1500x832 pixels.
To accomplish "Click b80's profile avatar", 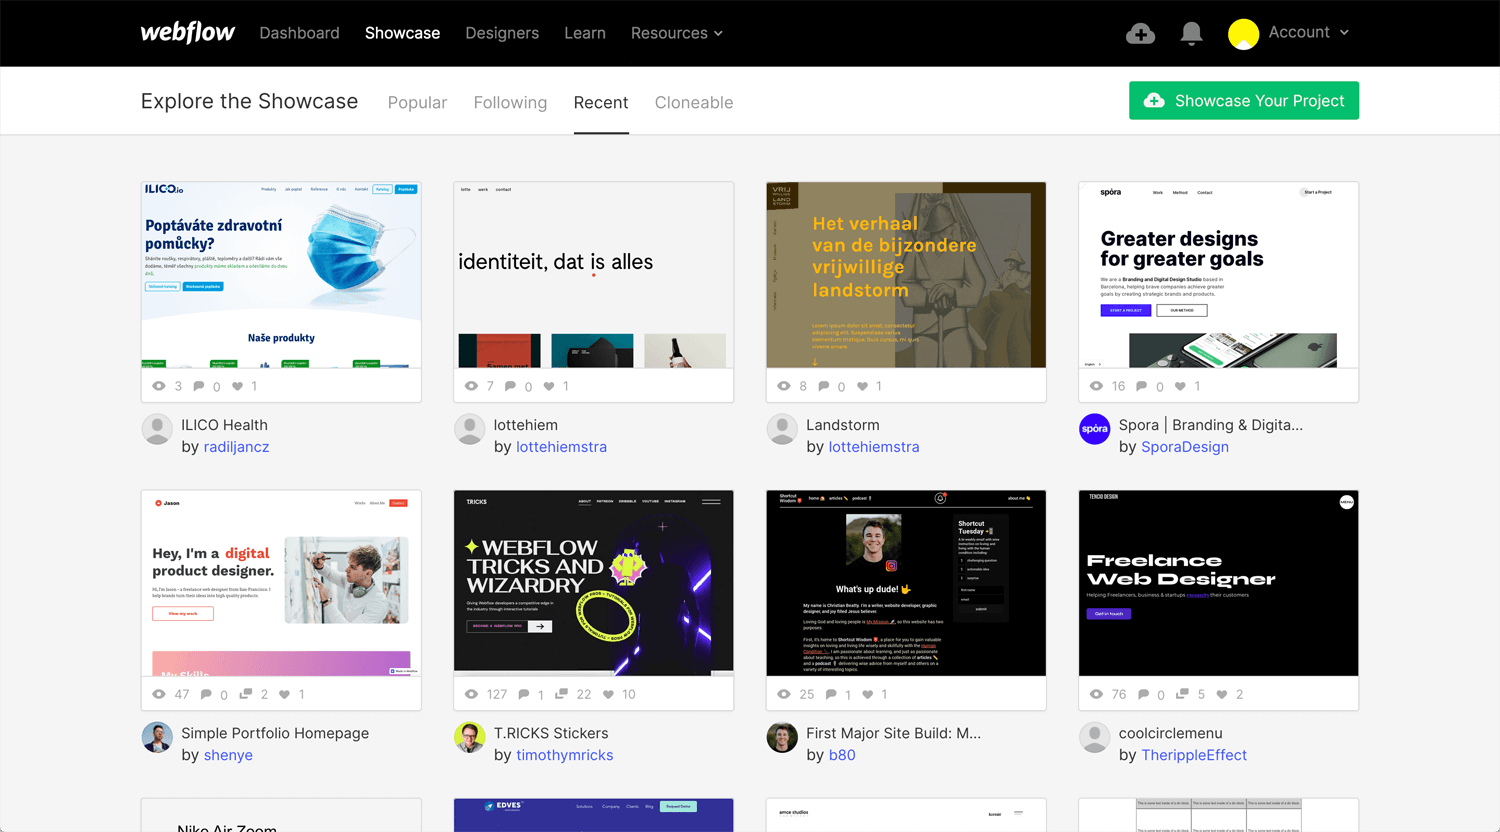I will pos(782,737).
